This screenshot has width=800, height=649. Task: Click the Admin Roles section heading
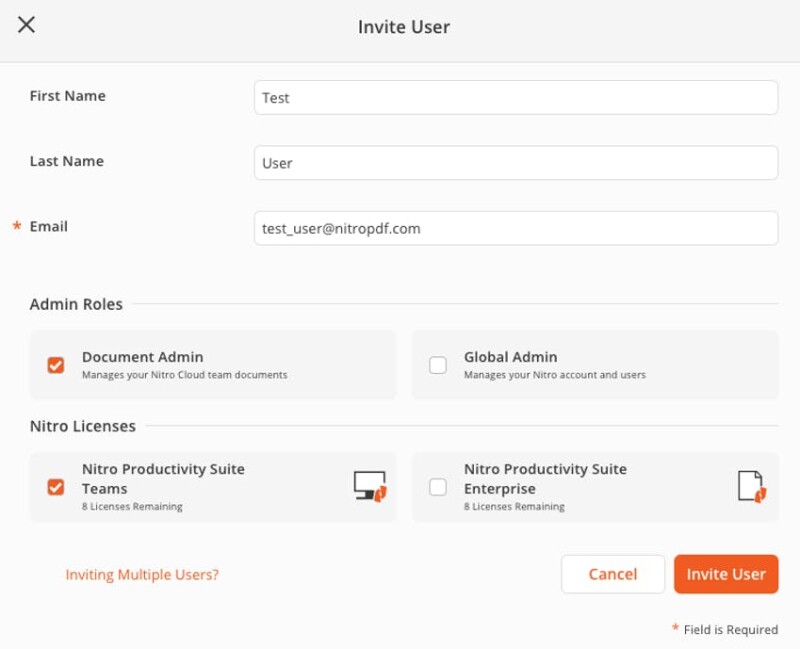(x=76, y=304)
